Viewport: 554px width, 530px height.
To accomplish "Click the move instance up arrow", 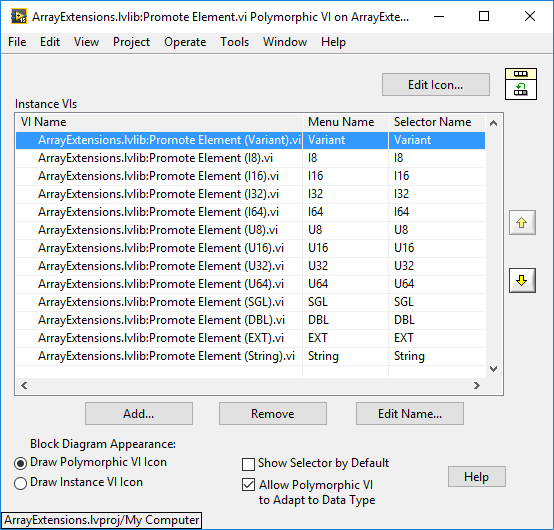I will click(x=522, y=223).
